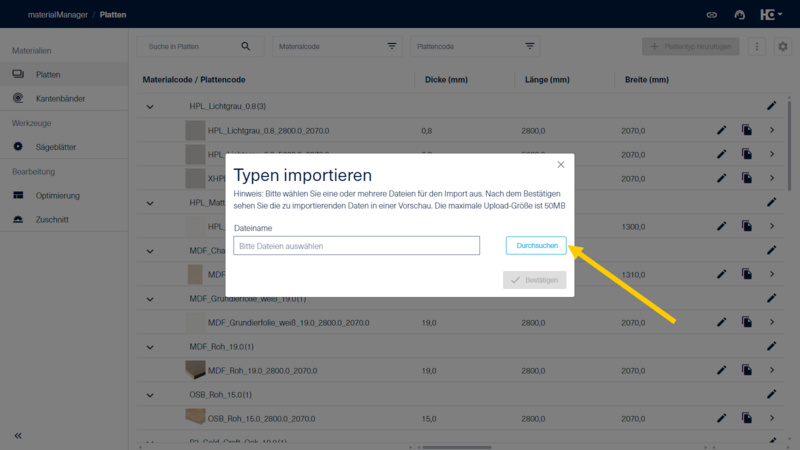Copy the MDF_Roh_19.0_2800.0_2070.0 board
Viewport: 800px width, 450px height.
[x=746, y=370]
